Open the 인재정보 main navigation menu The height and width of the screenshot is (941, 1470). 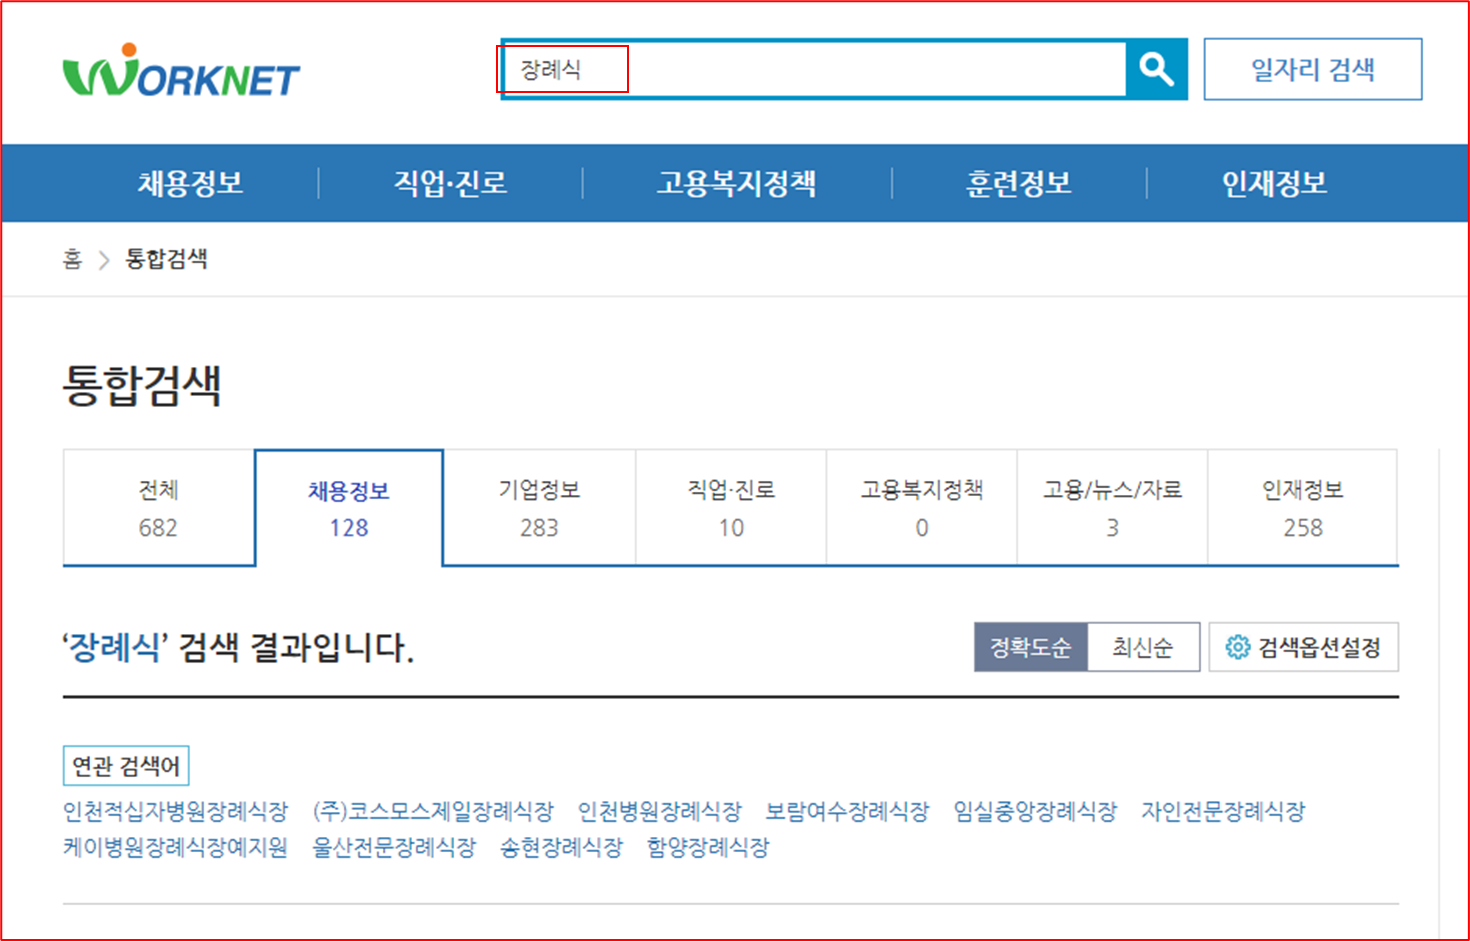tap(1274, 183)
